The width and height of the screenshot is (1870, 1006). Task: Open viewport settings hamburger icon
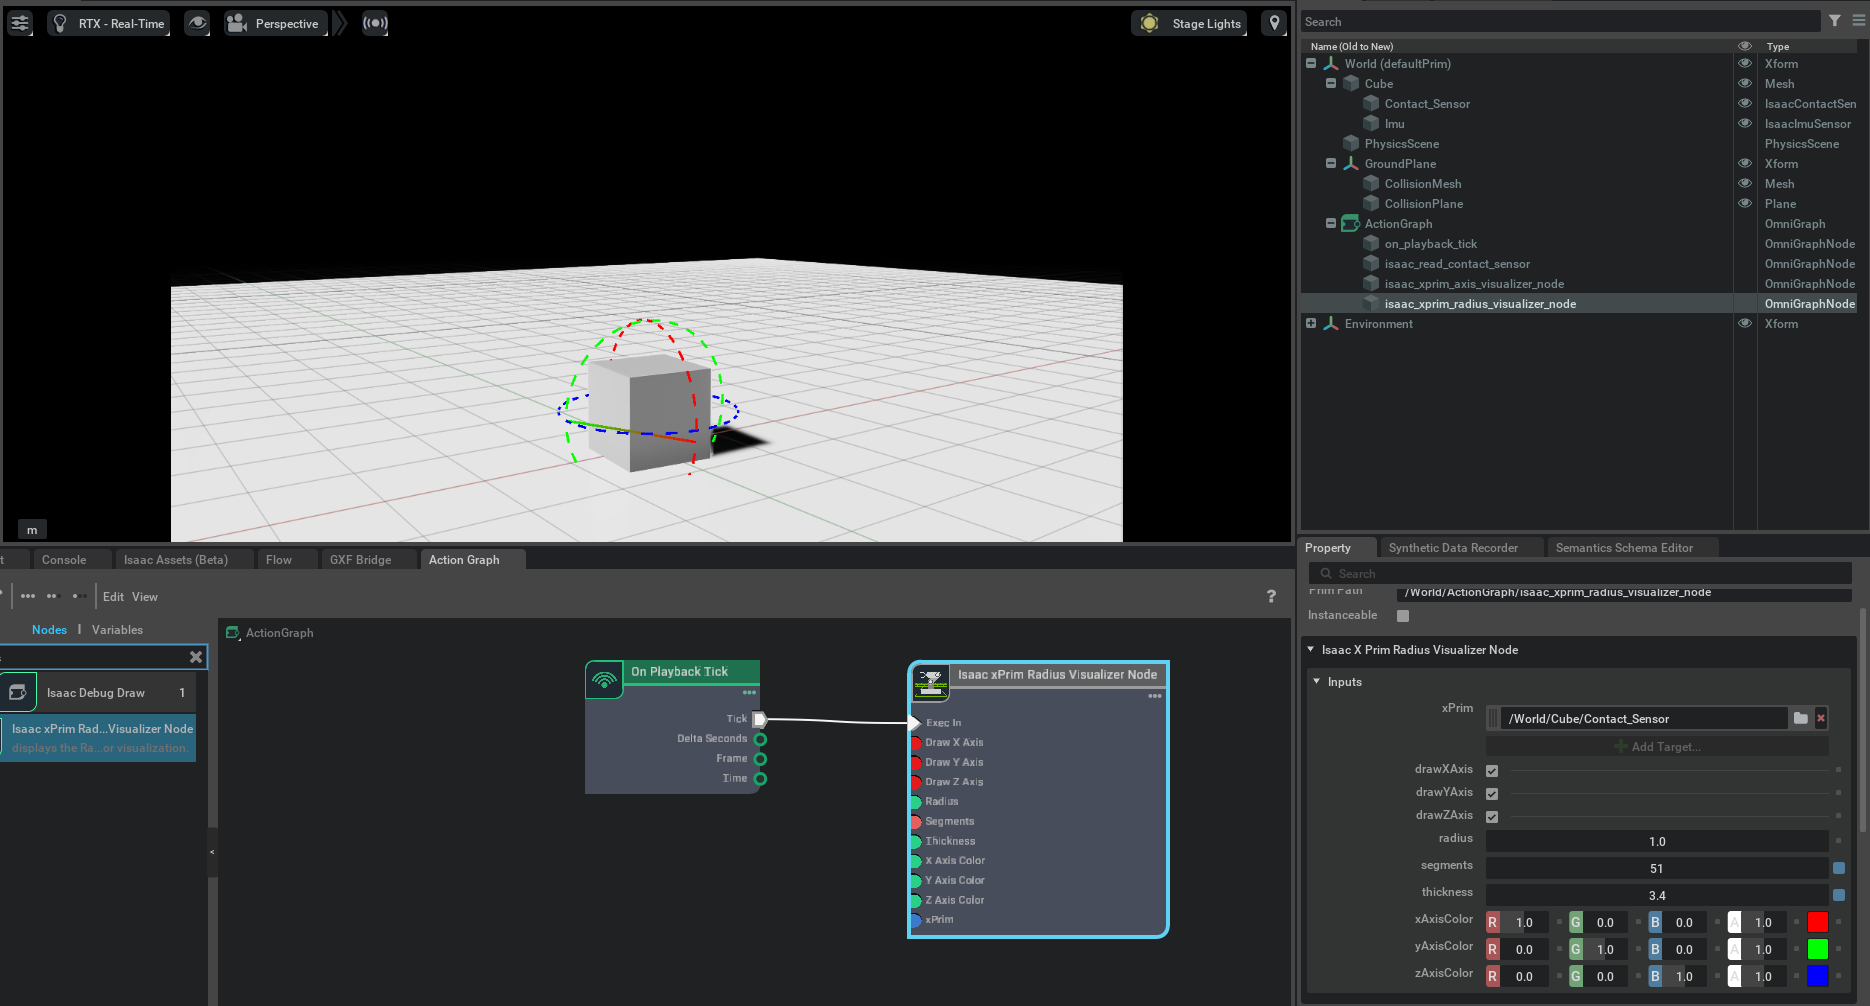[20, 23]
